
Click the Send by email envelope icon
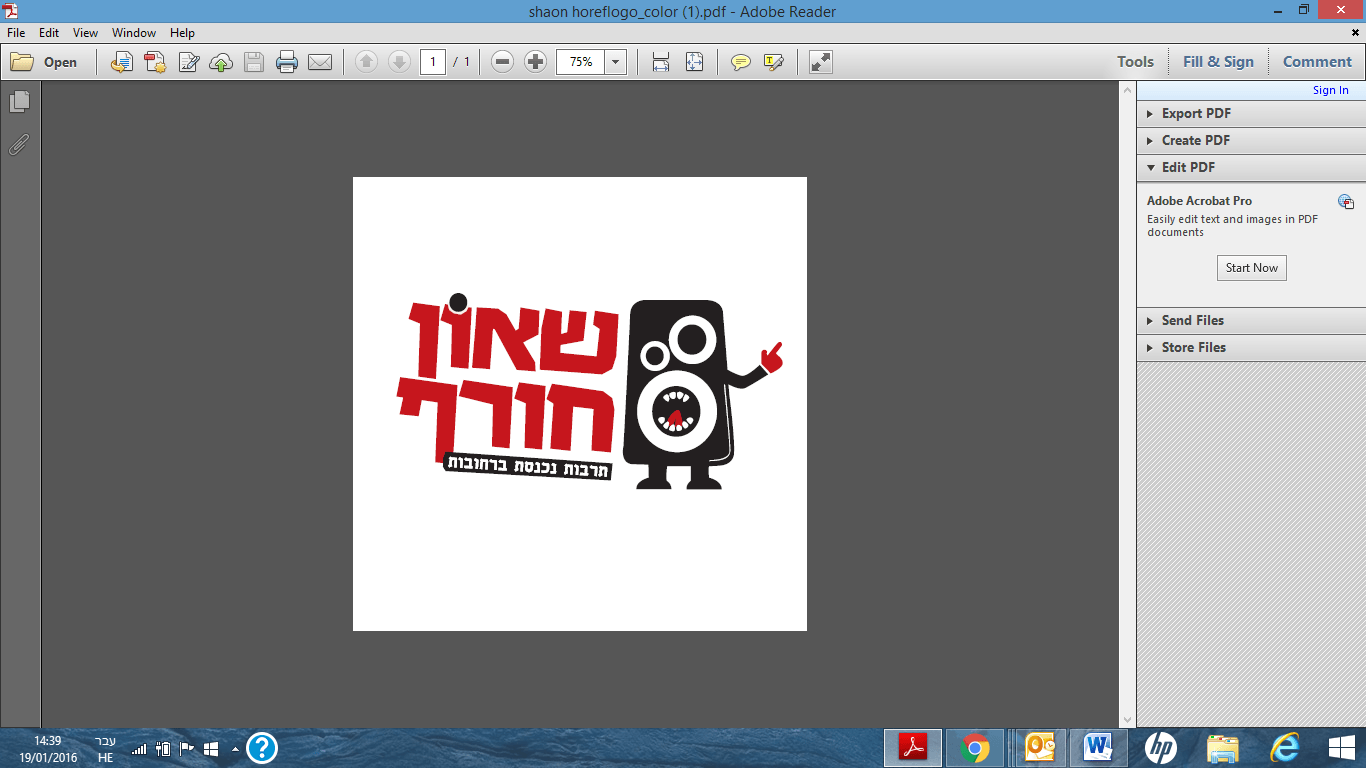pos(320,62)
